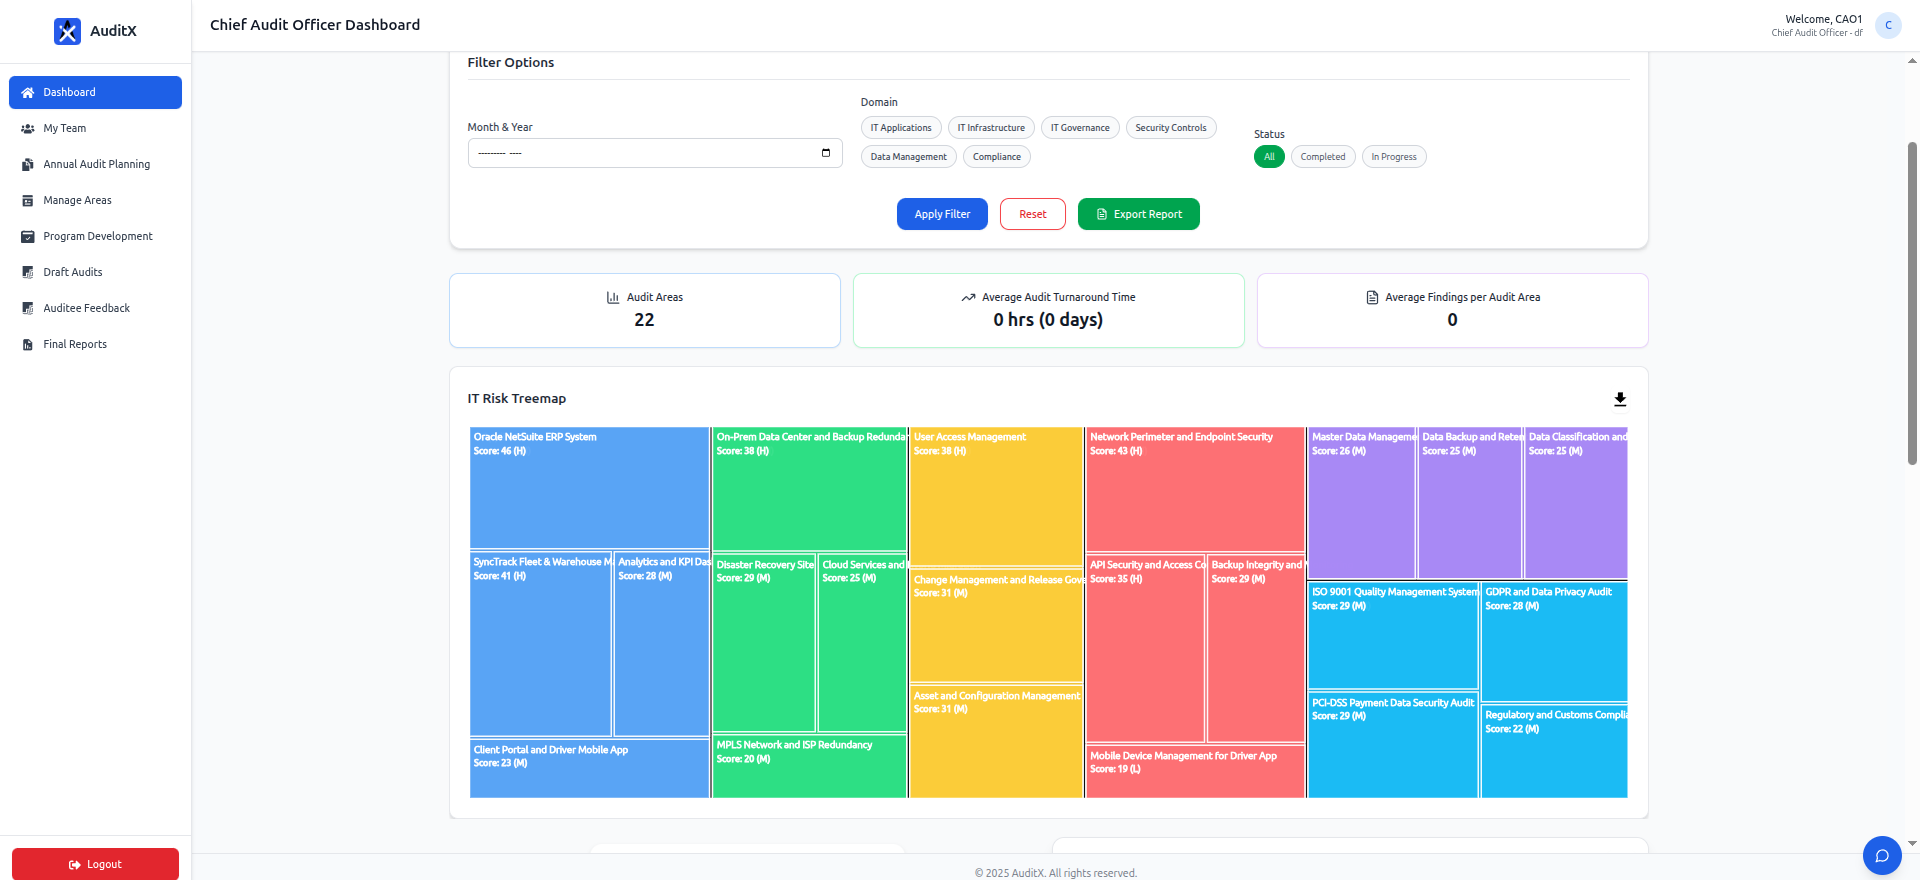Click the Annual Audit Planning icon
Image resolution: width=1920 pixels, height=880 pixels.
pos(28,165)
